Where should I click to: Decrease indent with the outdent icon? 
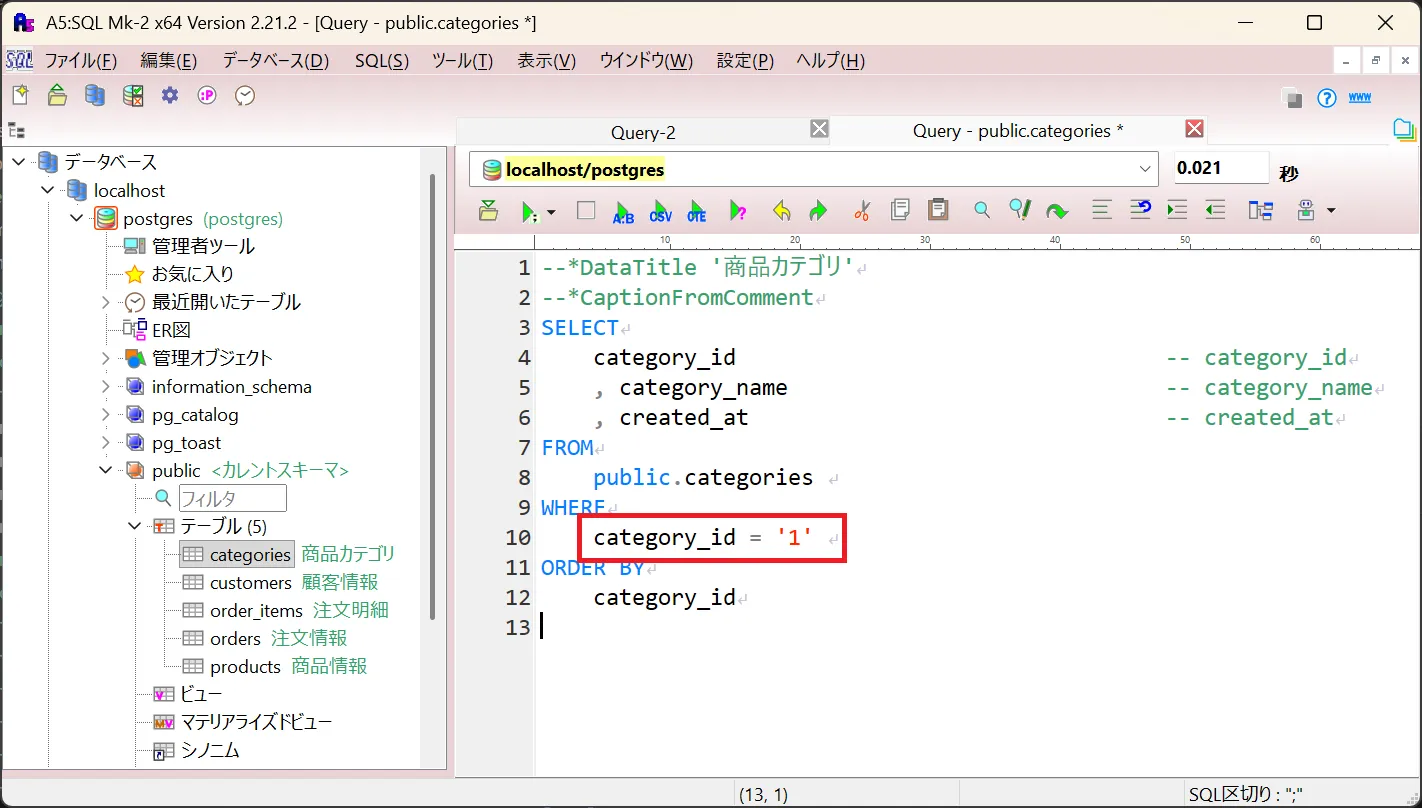click(x=1215, y=210)
